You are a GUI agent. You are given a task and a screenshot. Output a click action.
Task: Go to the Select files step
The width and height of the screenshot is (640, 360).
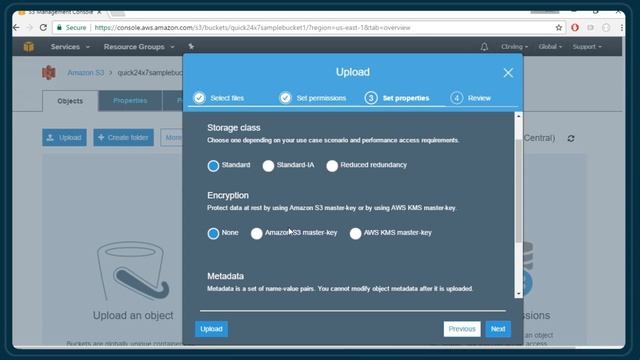tap(219, 98)
